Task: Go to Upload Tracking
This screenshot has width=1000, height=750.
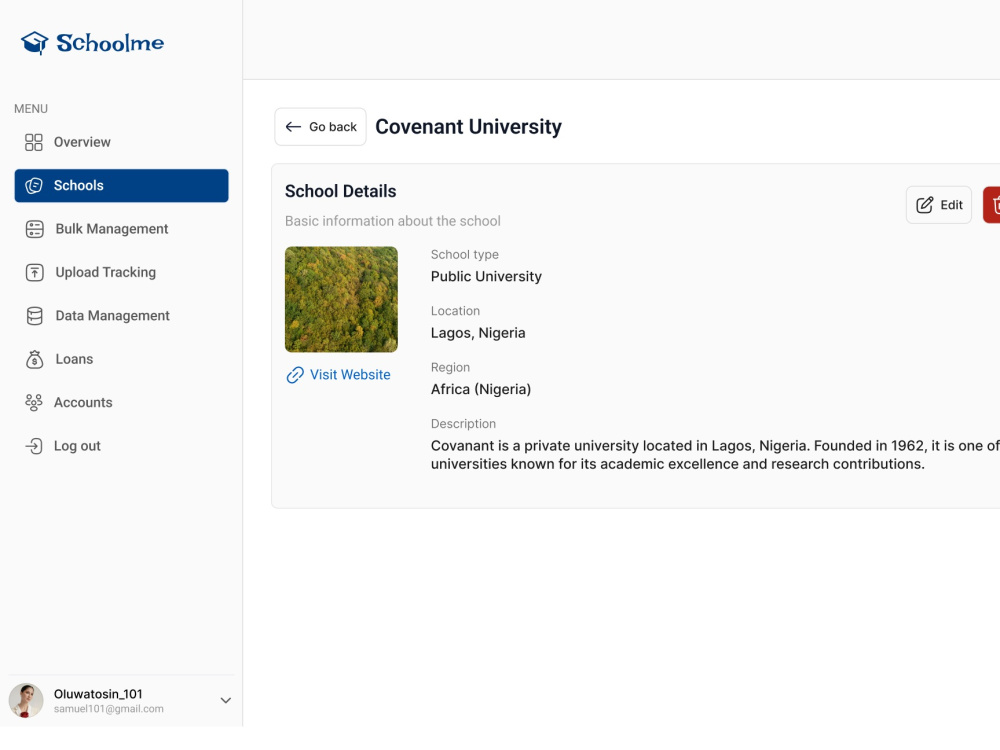Action: [x=121, y=272]
